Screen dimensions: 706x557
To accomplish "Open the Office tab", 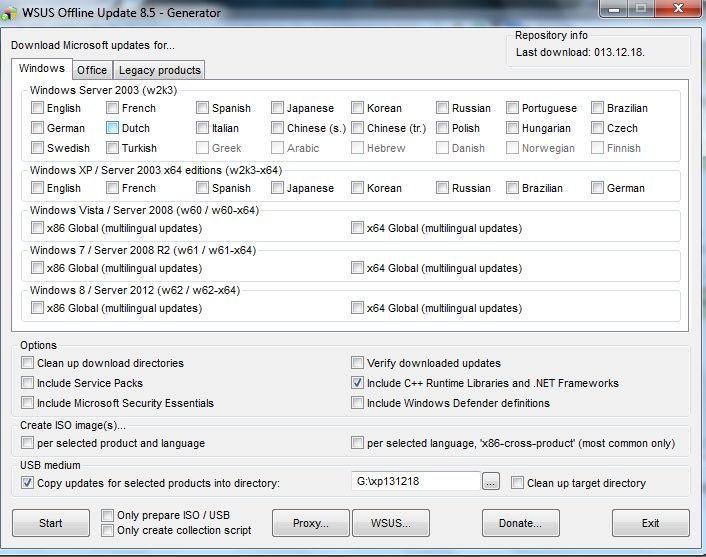I will [x=92, y=70].
